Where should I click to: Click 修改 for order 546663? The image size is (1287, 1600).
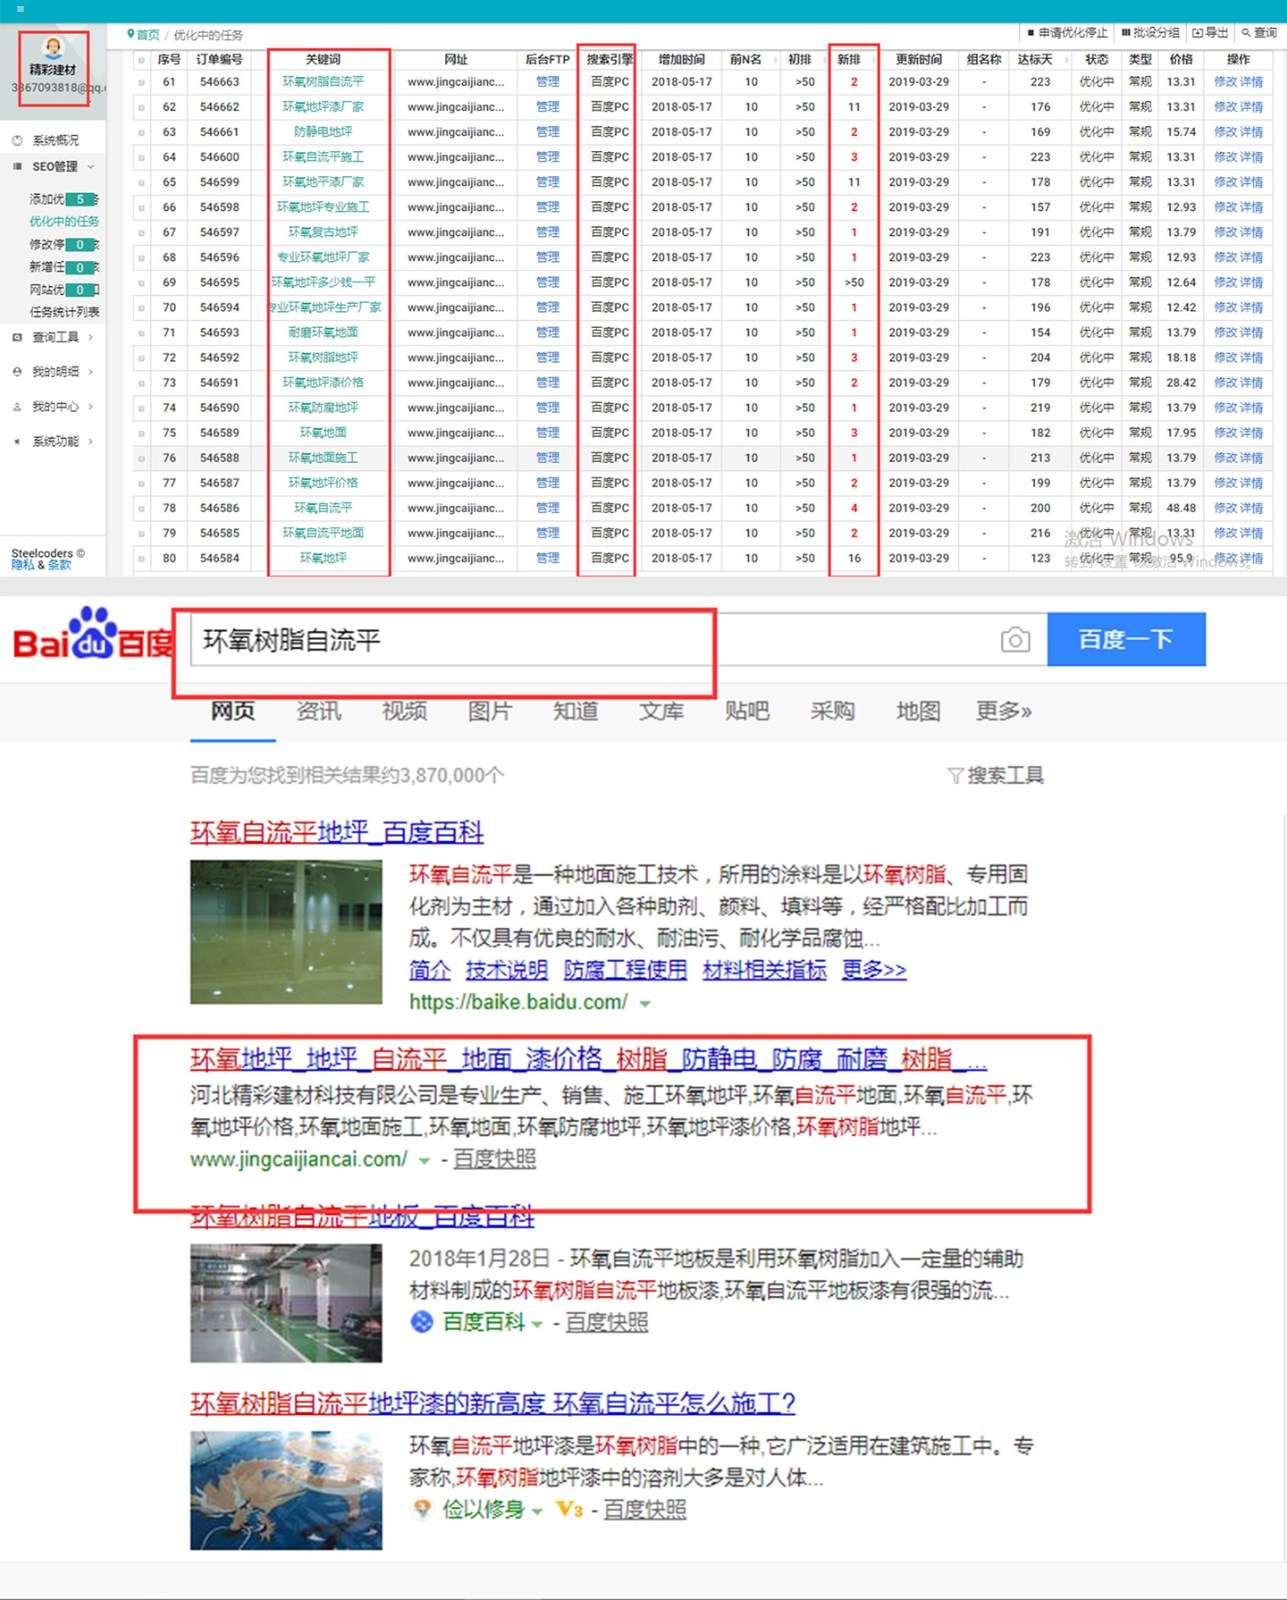[x=1225, y=82]
